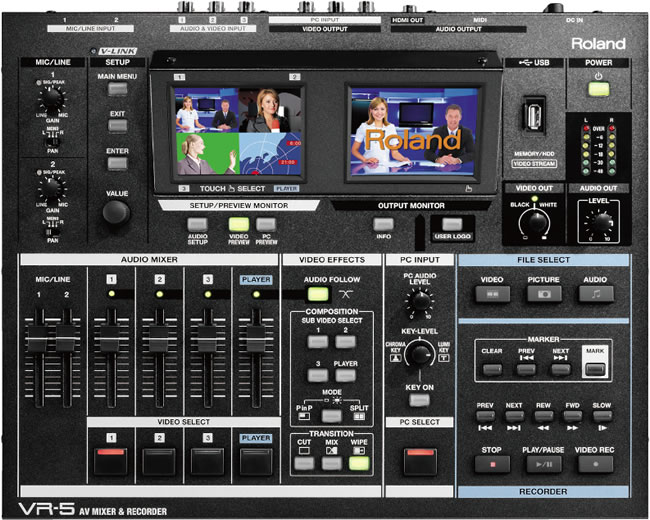Click the VIDEO OUT black/white fade knob
The width and height of the screenshot is (650, 520).
click(x=536, y=222)
